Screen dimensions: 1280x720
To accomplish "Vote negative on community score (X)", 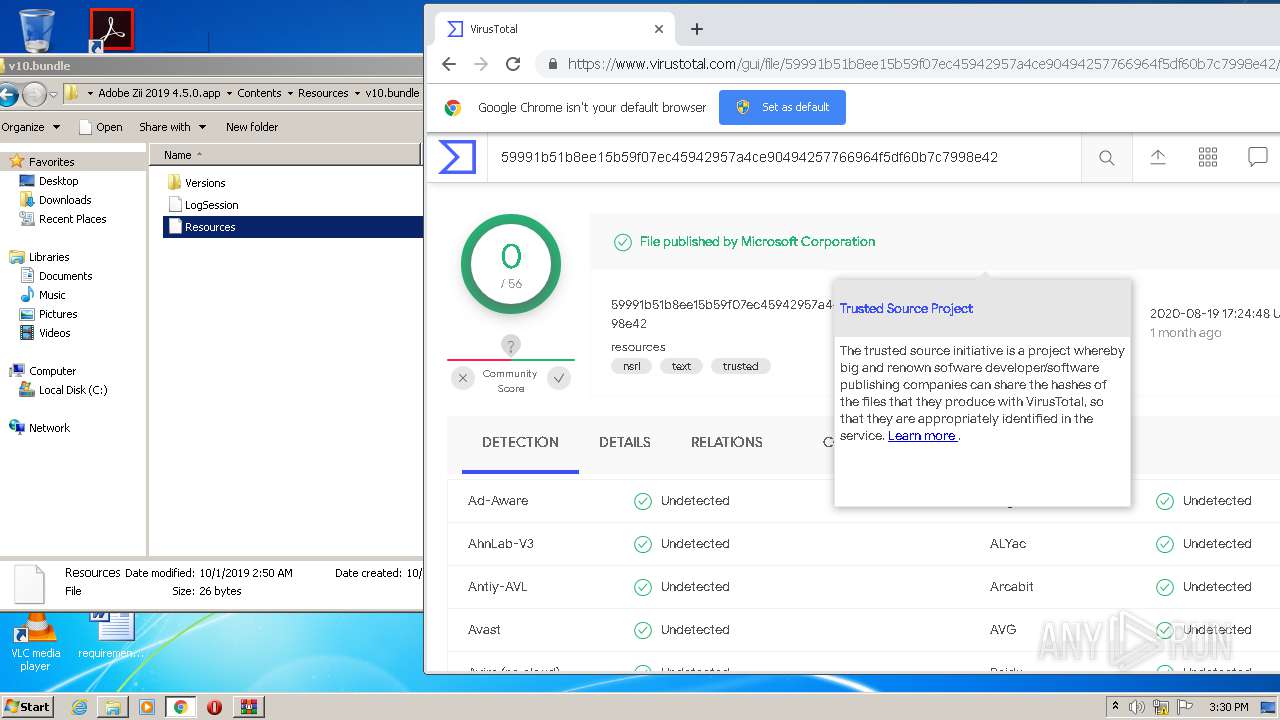I will [462, 378].
